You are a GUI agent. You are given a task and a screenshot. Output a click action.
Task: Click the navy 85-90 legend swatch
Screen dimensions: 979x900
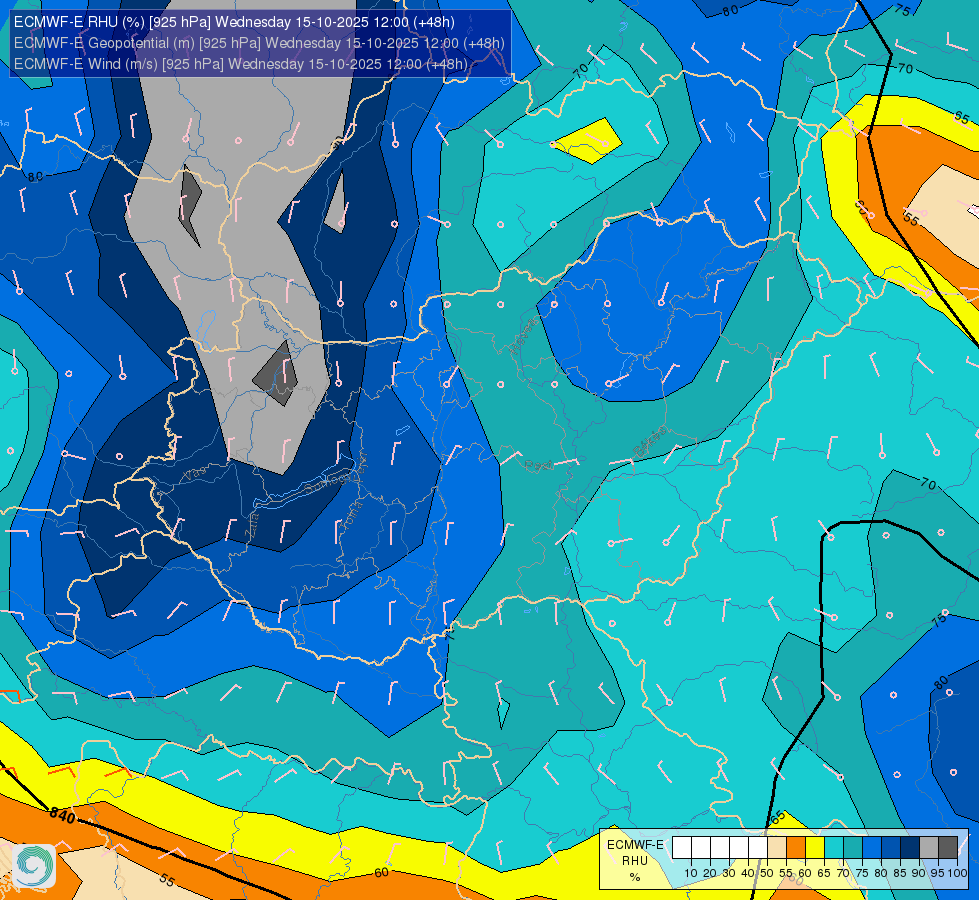[910, 847]
